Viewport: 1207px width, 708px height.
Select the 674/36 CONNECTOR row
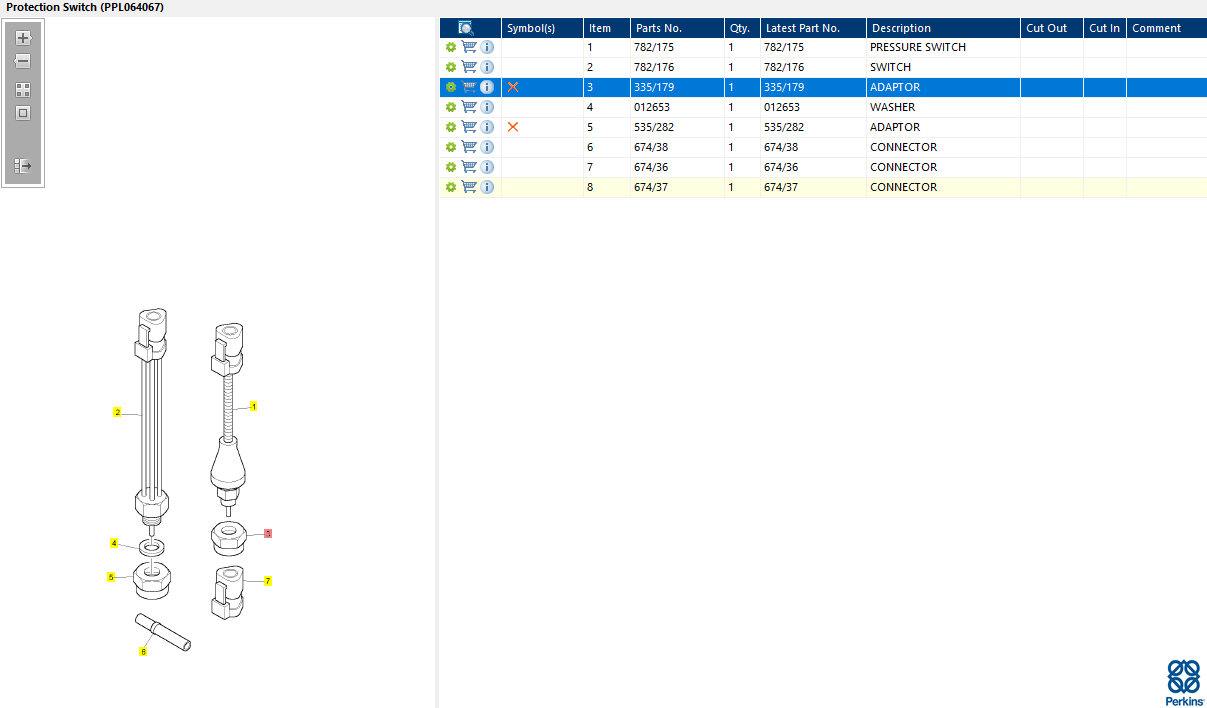point(823,167)
